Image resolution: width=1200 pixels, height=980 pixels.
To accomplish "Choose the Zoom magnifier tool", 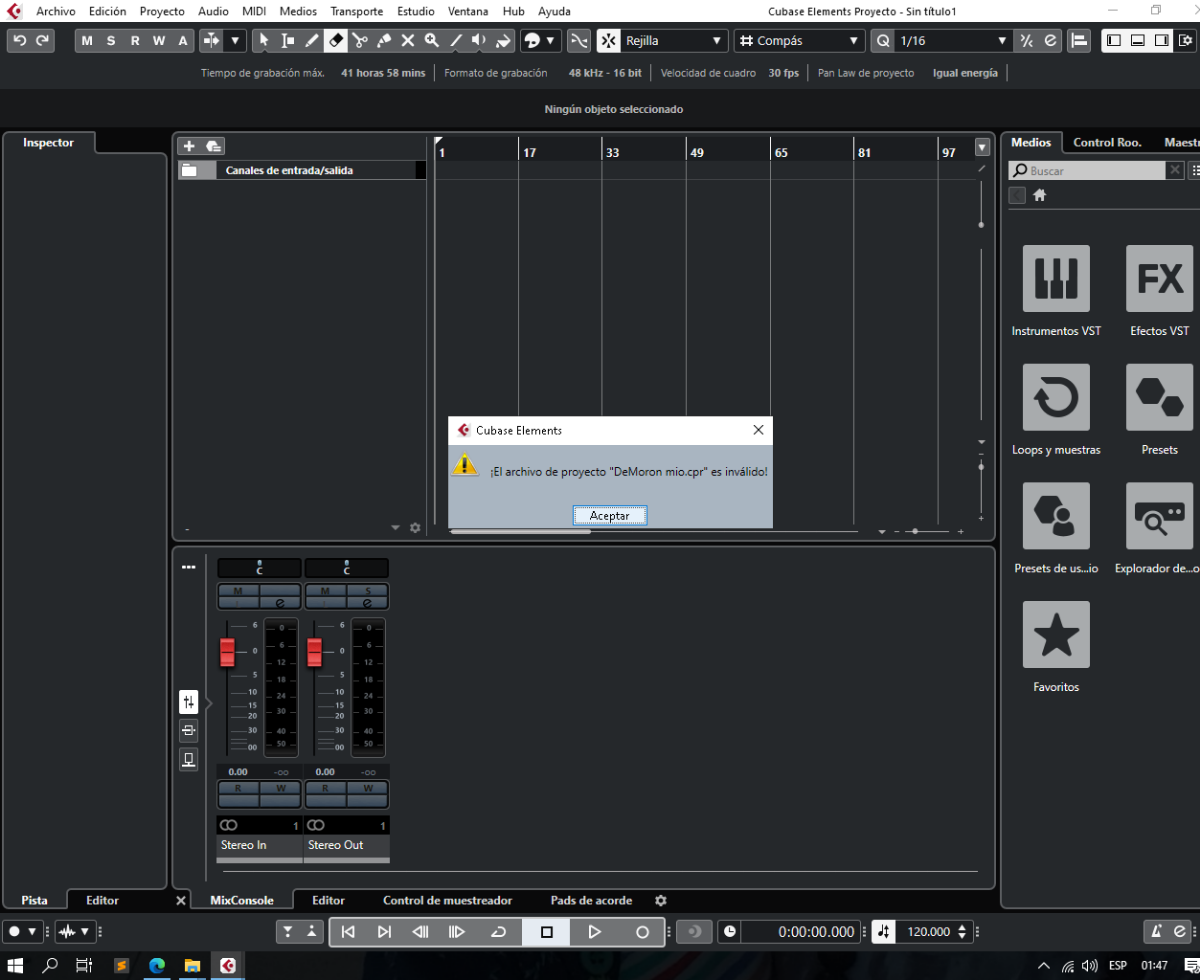I will [432, 41].
